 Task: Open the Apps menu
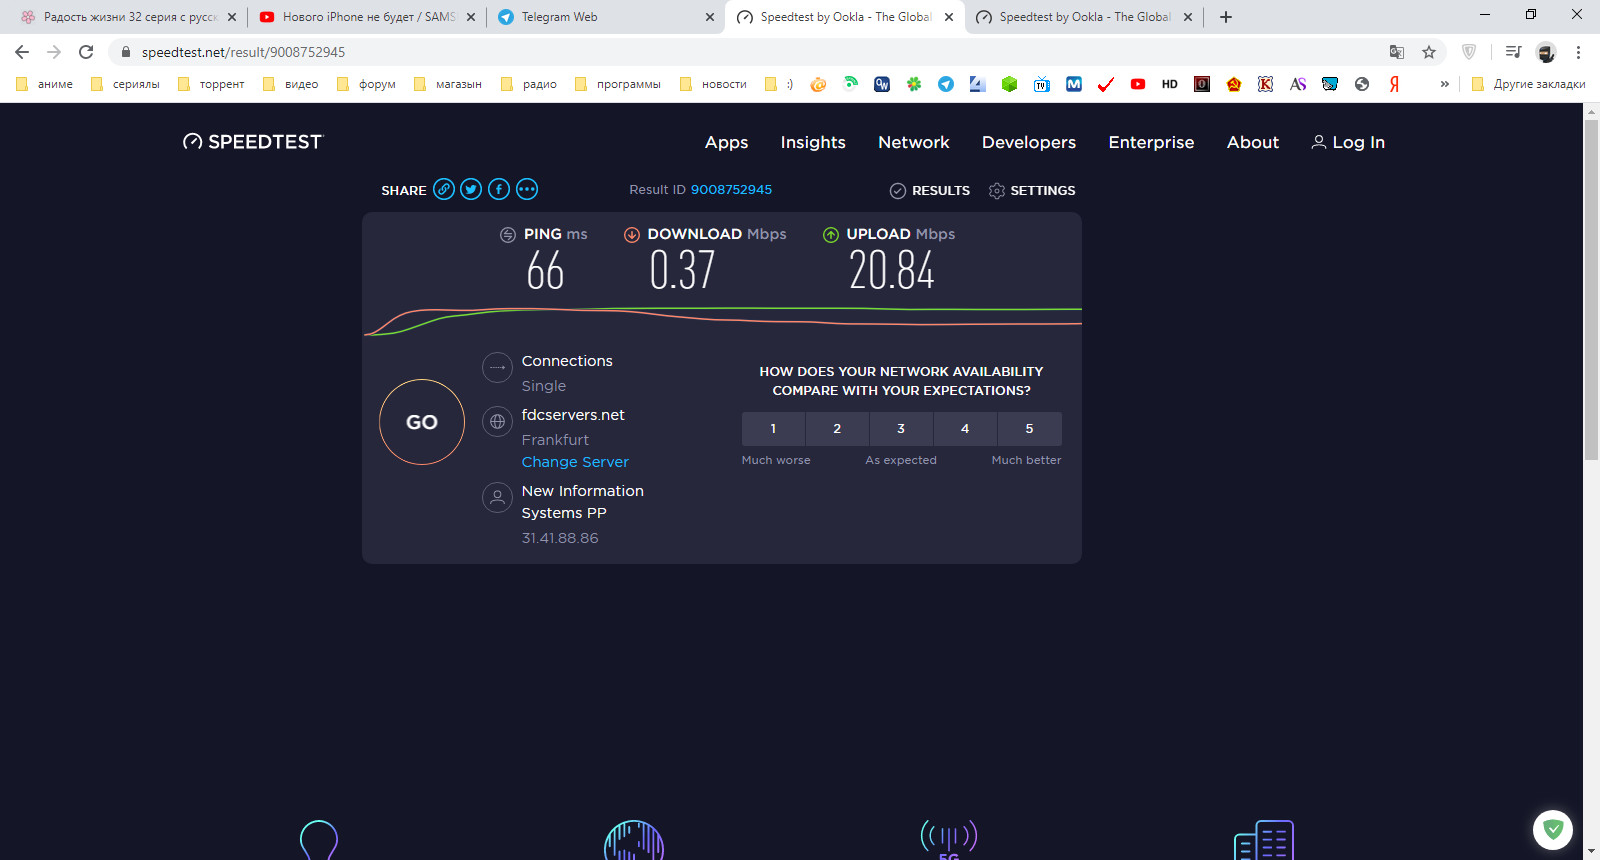click(x=726, y=142)
